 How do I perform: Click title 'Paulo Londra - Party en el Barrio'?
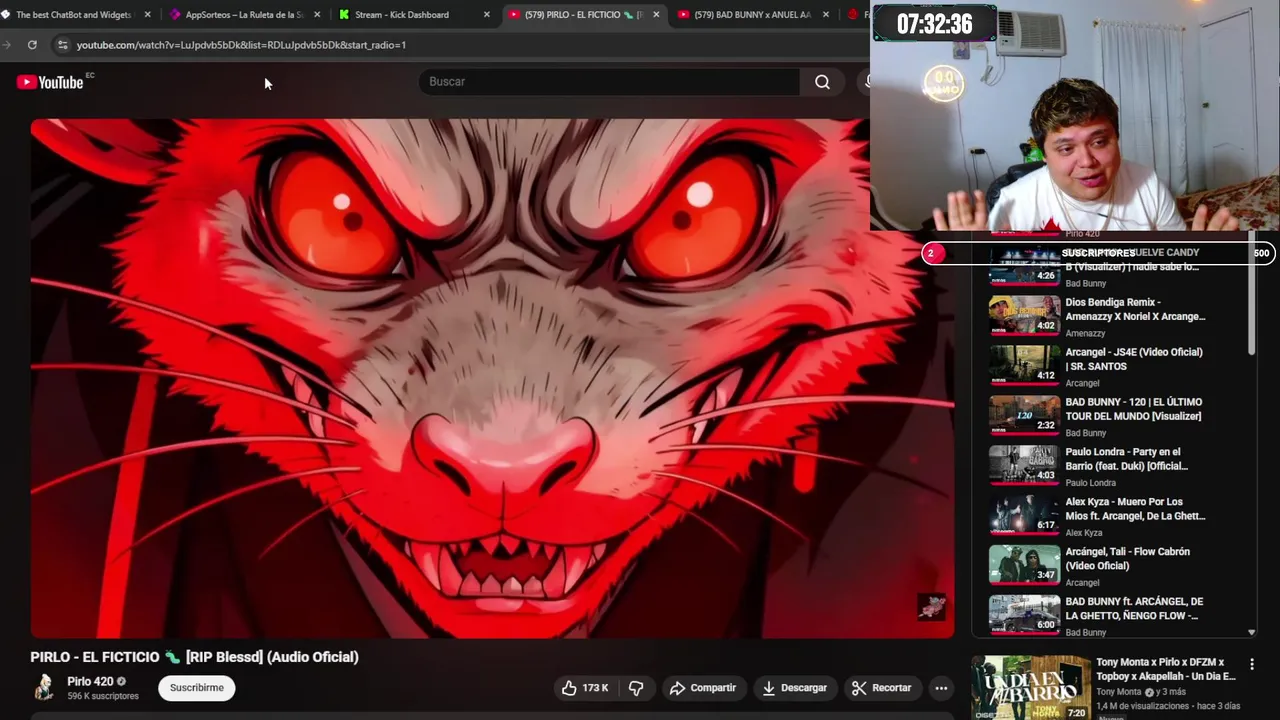(1127, 459)
